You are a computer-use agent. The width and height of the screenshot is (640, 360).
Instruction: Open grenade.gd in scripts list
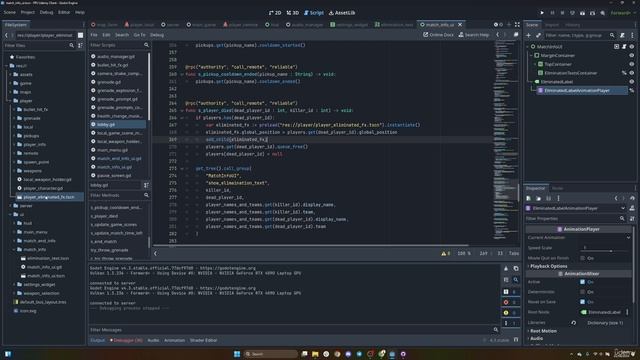(109, 82)
